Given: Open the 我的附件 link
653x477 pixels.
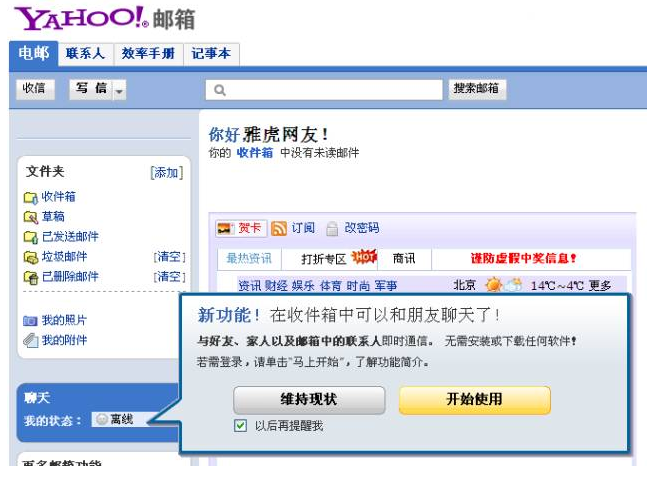Looking at the screenshot, I should 64,340.
